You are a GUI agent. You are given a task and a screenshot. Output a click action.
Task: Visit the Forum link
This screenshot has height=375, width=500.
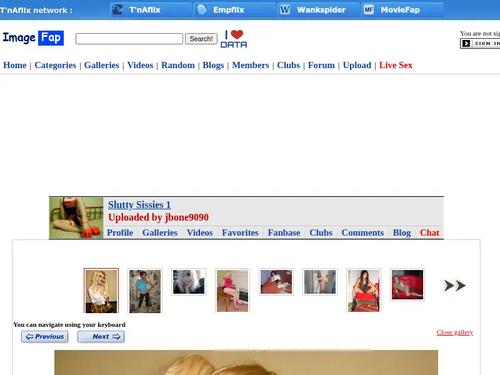click(x=321, y=65)
